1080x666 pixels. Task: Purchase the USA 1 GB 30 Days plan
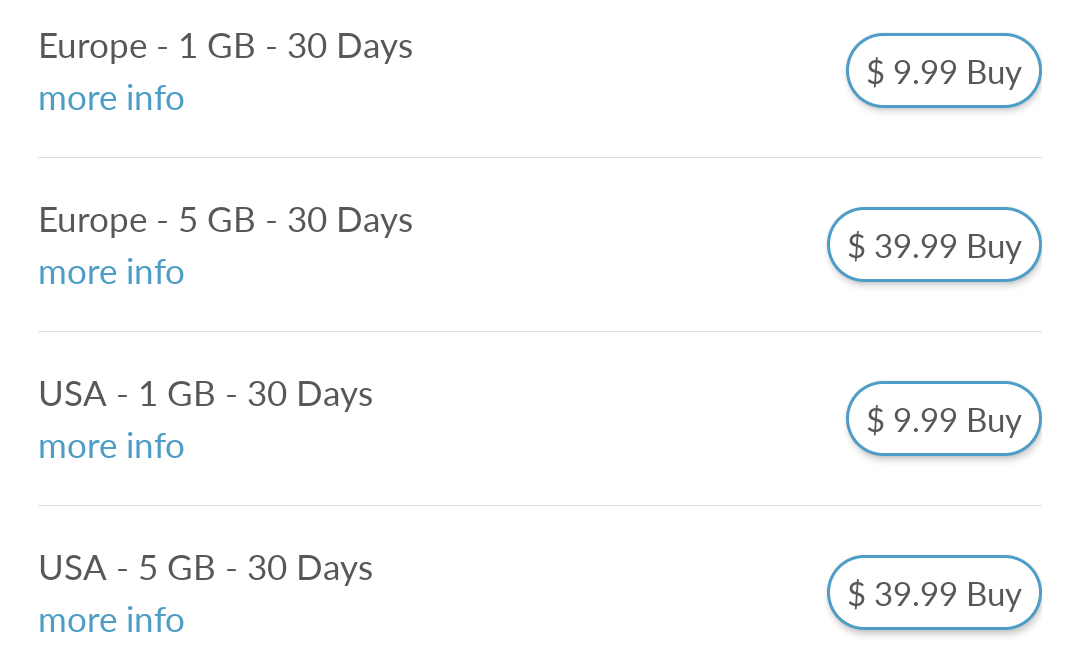point(943,420)
